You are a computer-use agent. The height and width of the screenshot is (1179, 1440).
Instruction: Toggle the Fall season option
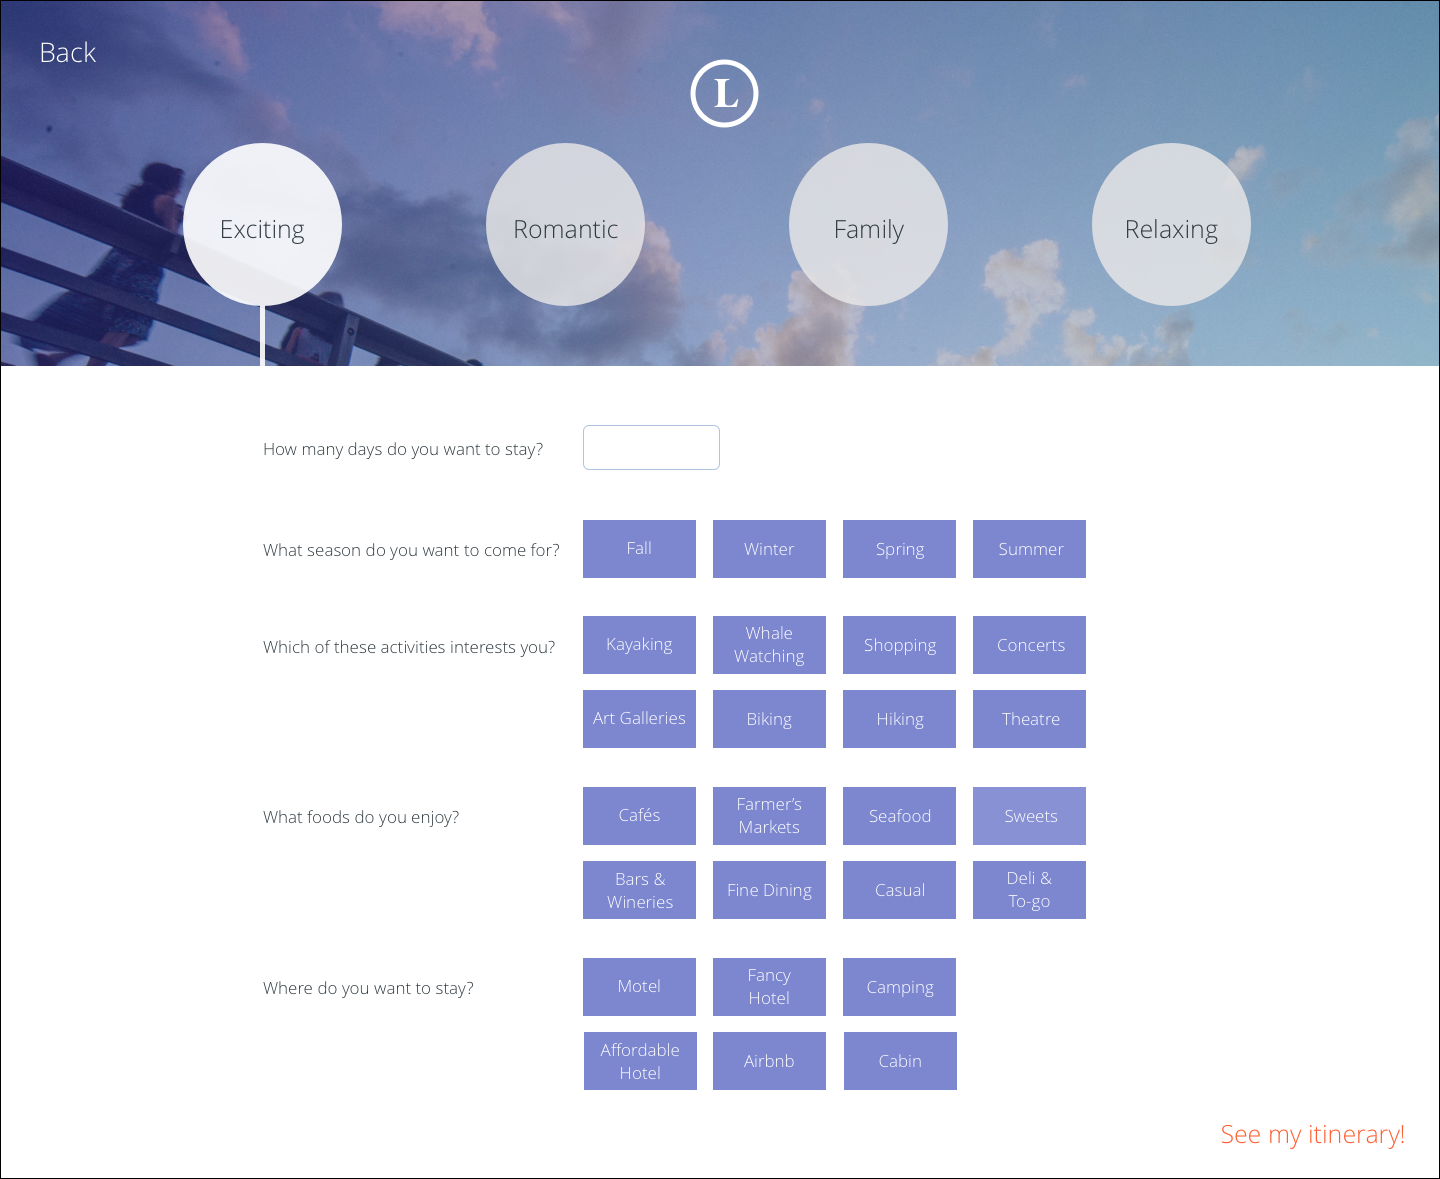[639, 549]
